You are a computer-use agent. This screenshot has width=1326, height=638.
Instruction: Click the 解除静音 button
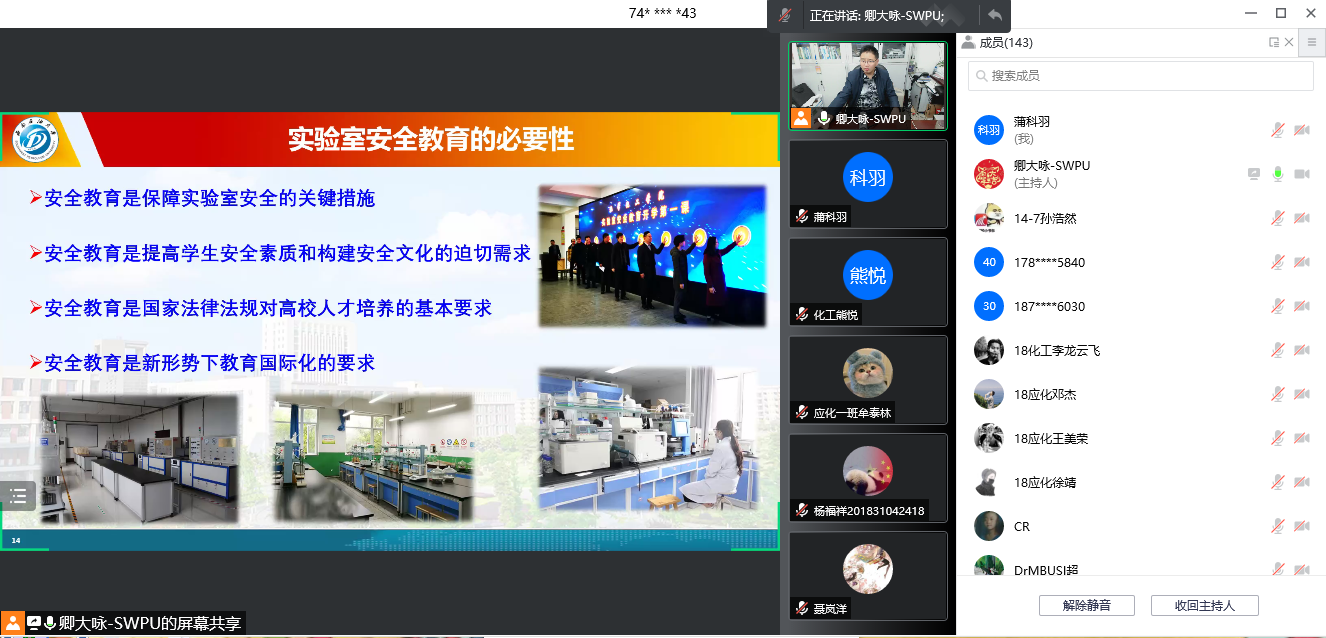point(1086,605)
